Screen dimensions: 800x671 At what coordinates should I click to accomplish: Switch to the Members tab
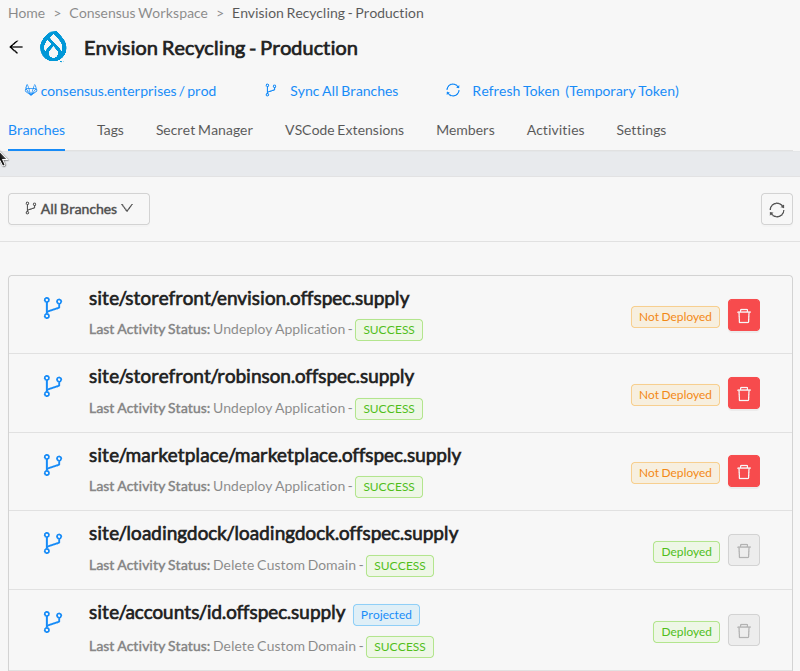(465, 131)
